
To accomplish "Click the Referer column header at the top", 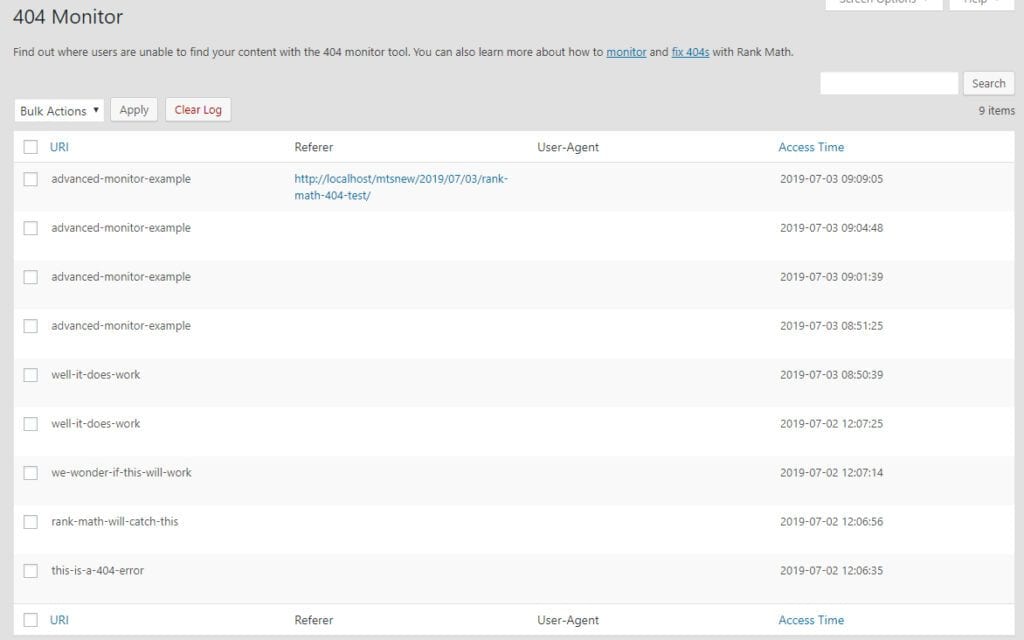I will click(x=313, y=147).
